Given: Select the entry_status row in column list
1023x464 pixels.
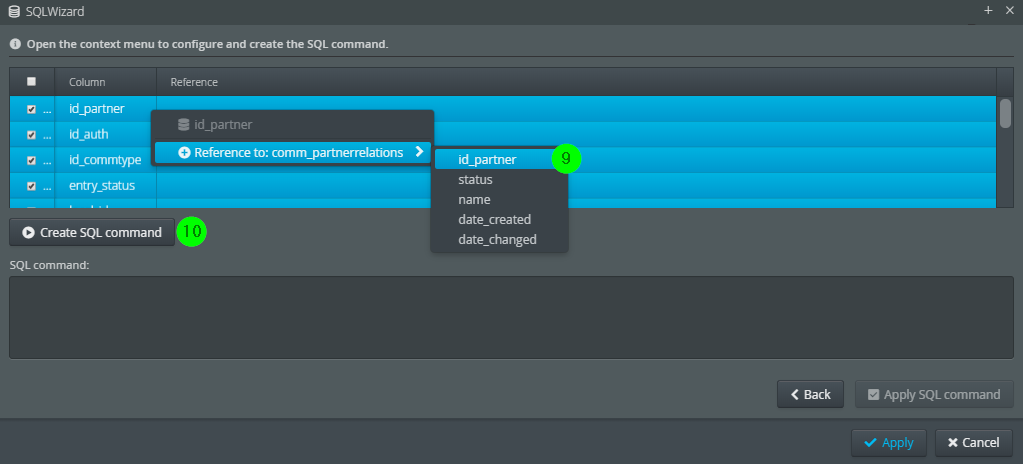Looking at the screenshot, I should [502, 185].
